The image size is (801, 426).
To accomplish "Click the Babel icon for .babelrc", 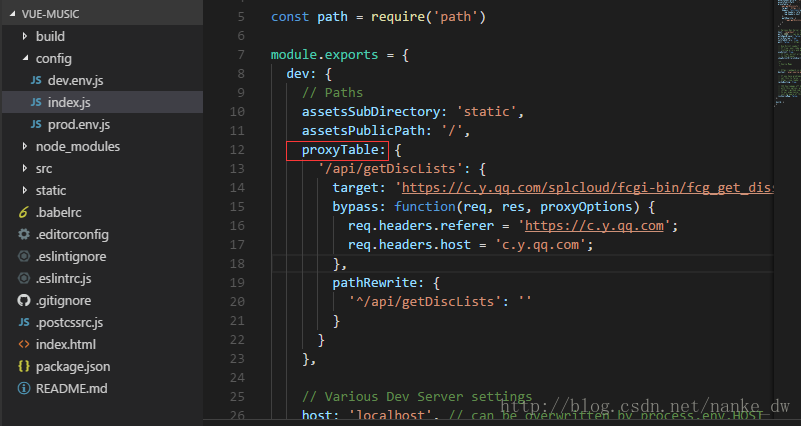I will [24, 212].
